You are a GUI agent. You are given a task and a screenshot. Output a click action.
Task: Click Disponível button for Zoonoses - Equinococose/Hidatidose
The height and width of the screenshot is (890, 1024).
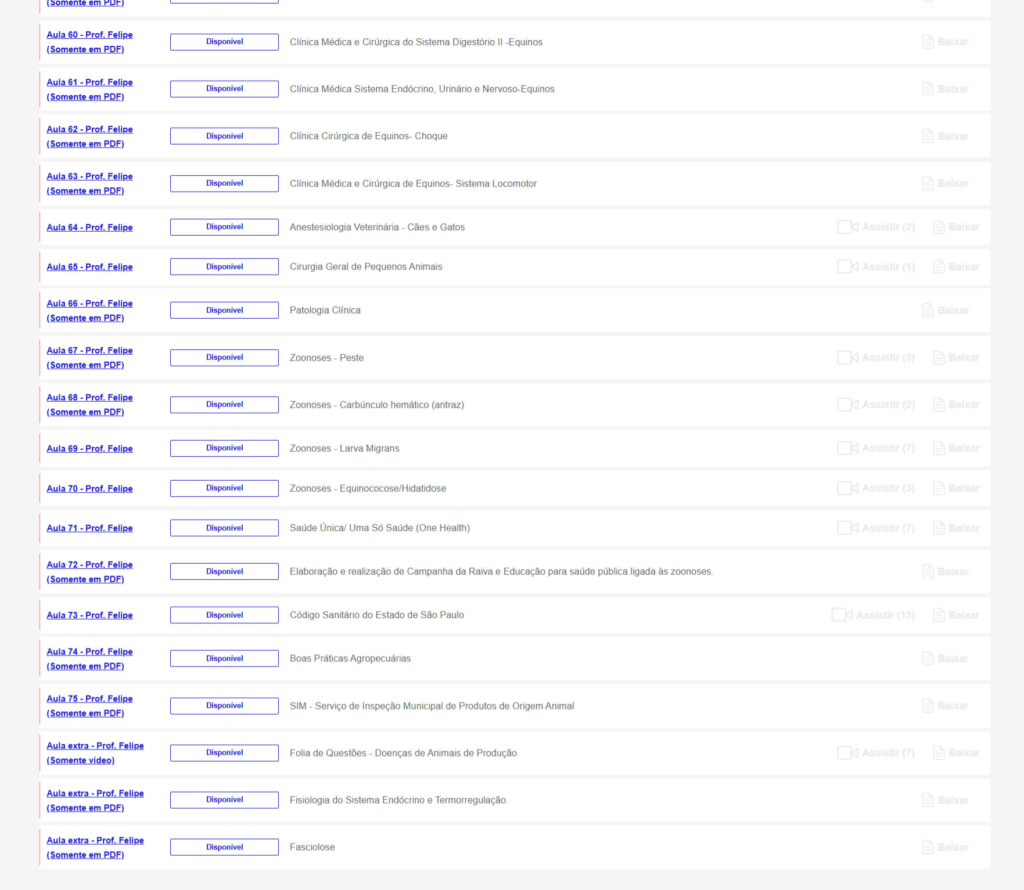pos(224,488)
